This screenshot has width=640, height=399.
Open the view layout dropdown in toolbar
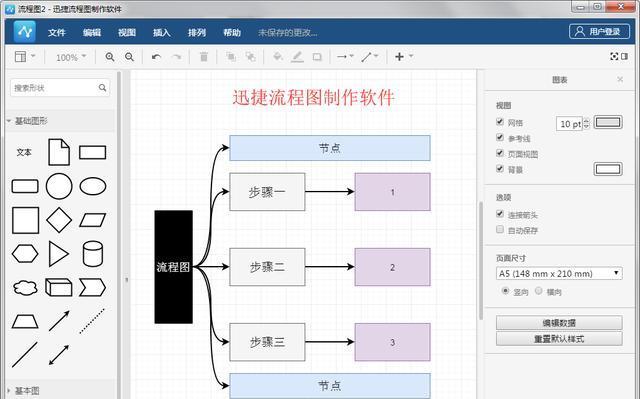point(24,57)
